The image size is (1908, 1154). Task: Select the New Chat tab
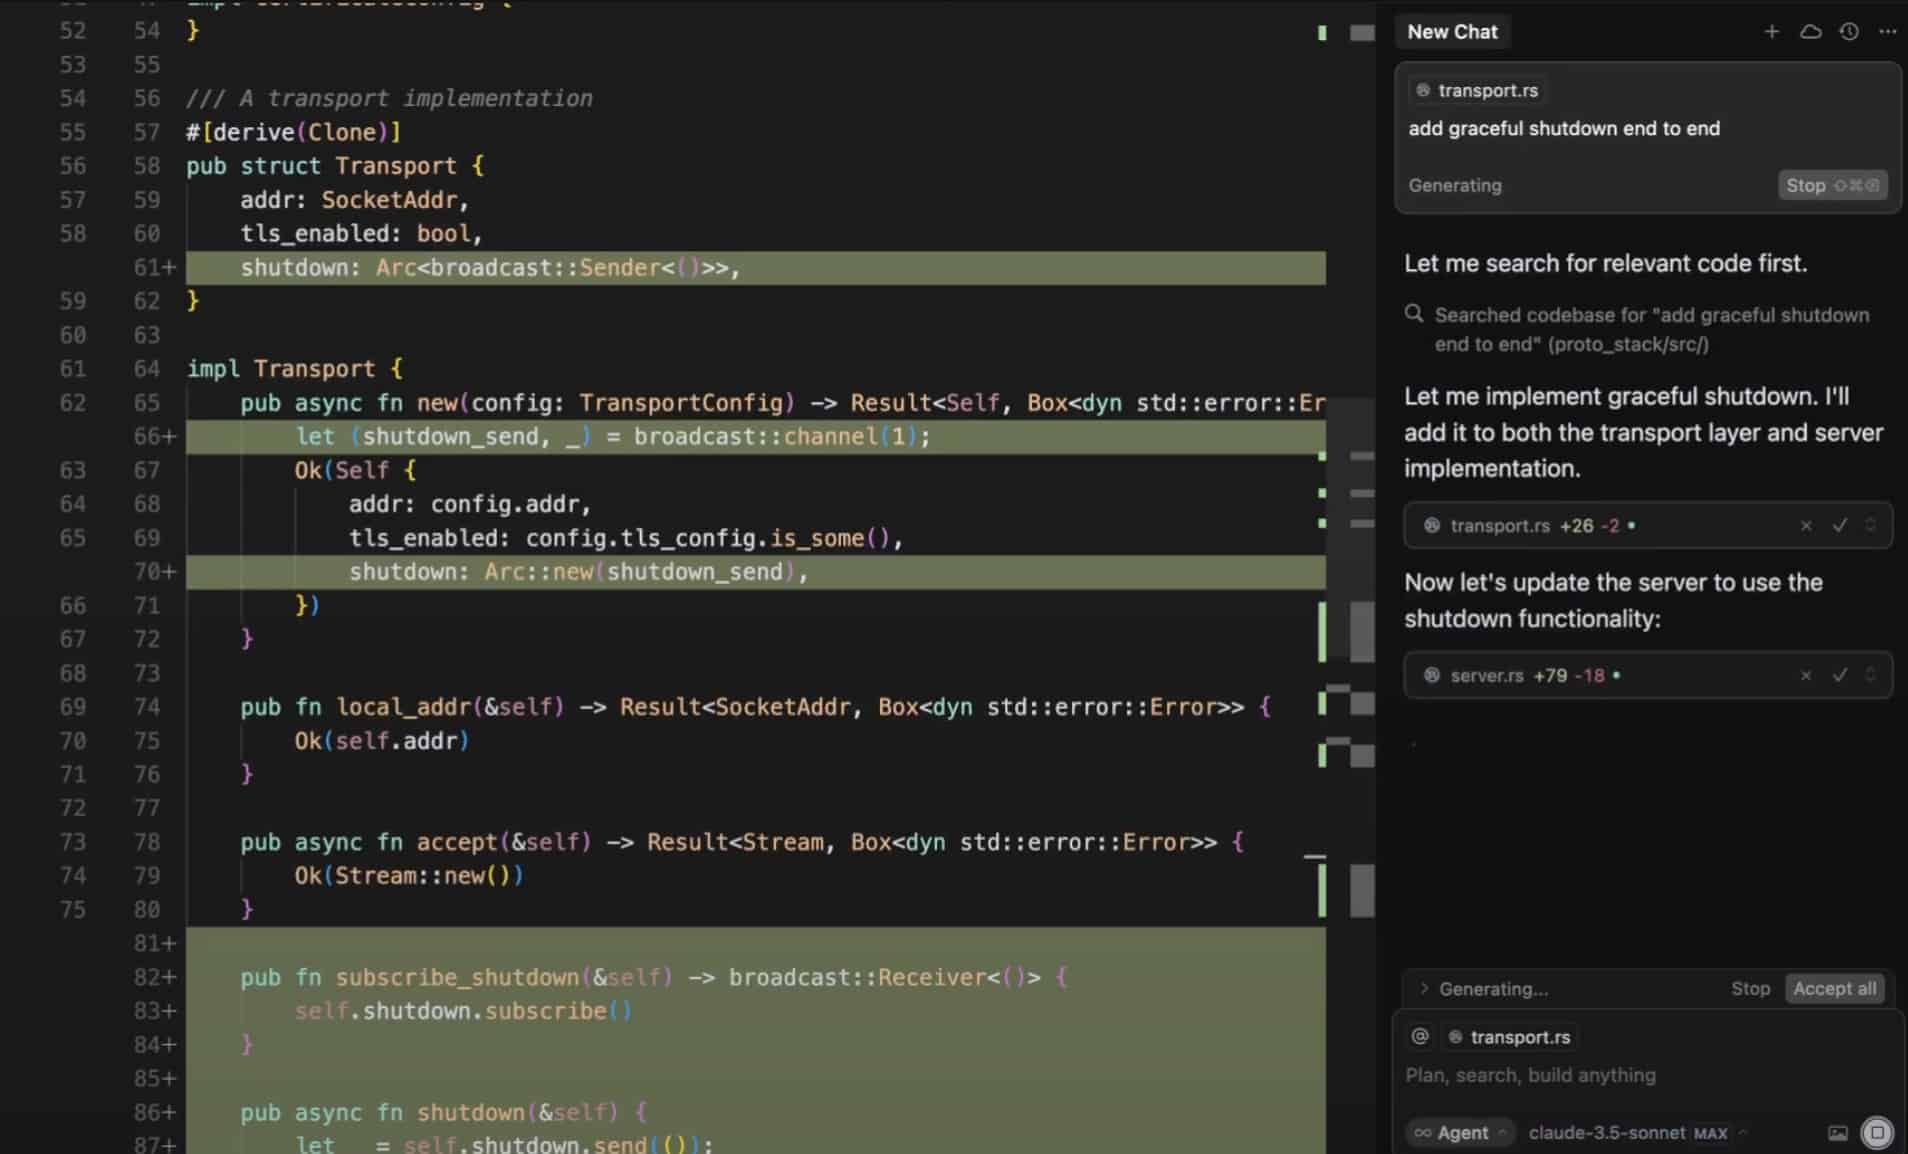click(1452, 32)
